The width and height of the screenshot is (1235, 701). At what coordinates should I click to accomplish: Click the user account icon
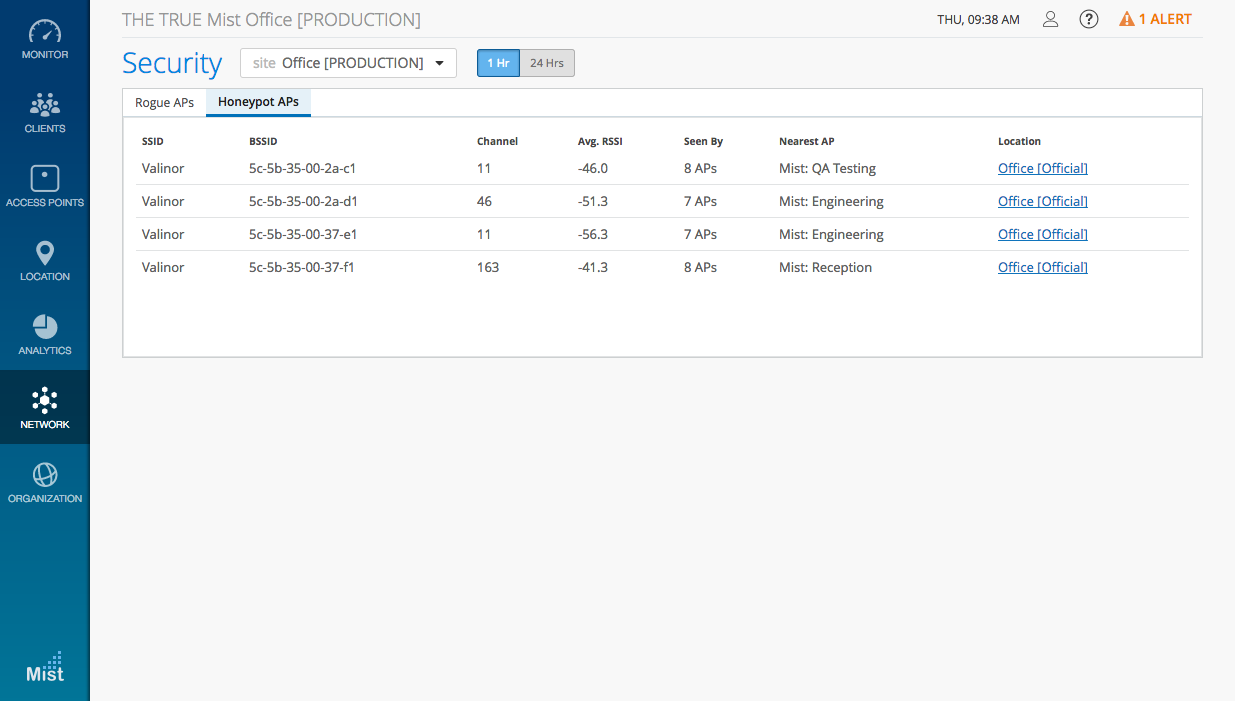1050,19
